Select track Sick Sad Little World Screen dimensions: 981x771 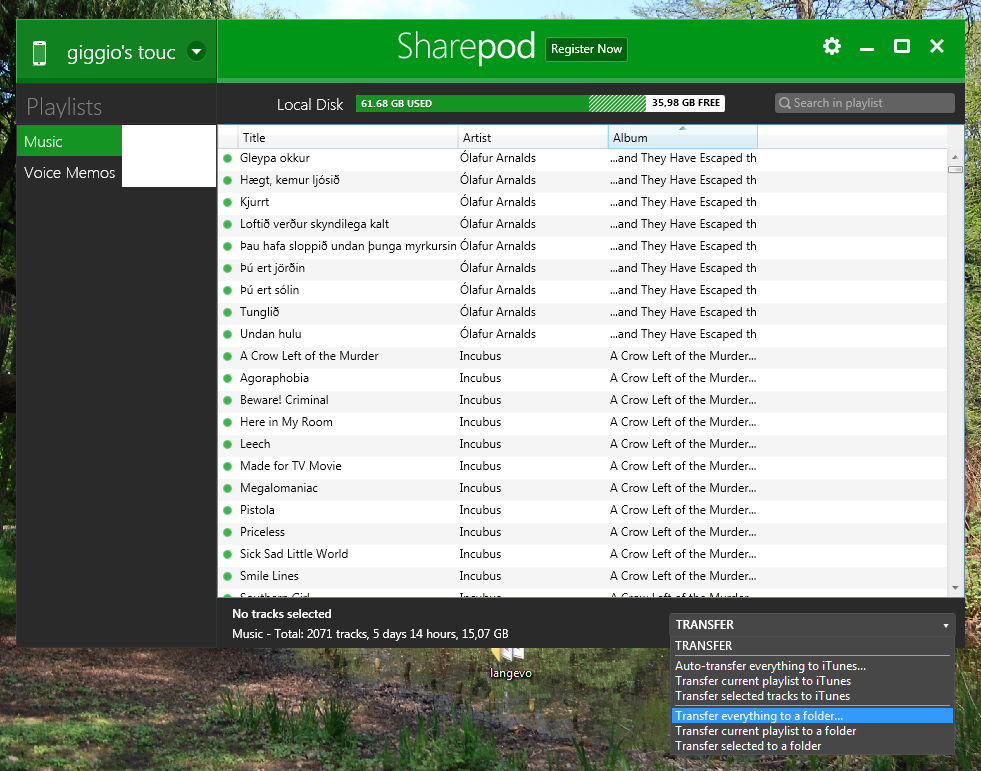click(x=293, y=554)
